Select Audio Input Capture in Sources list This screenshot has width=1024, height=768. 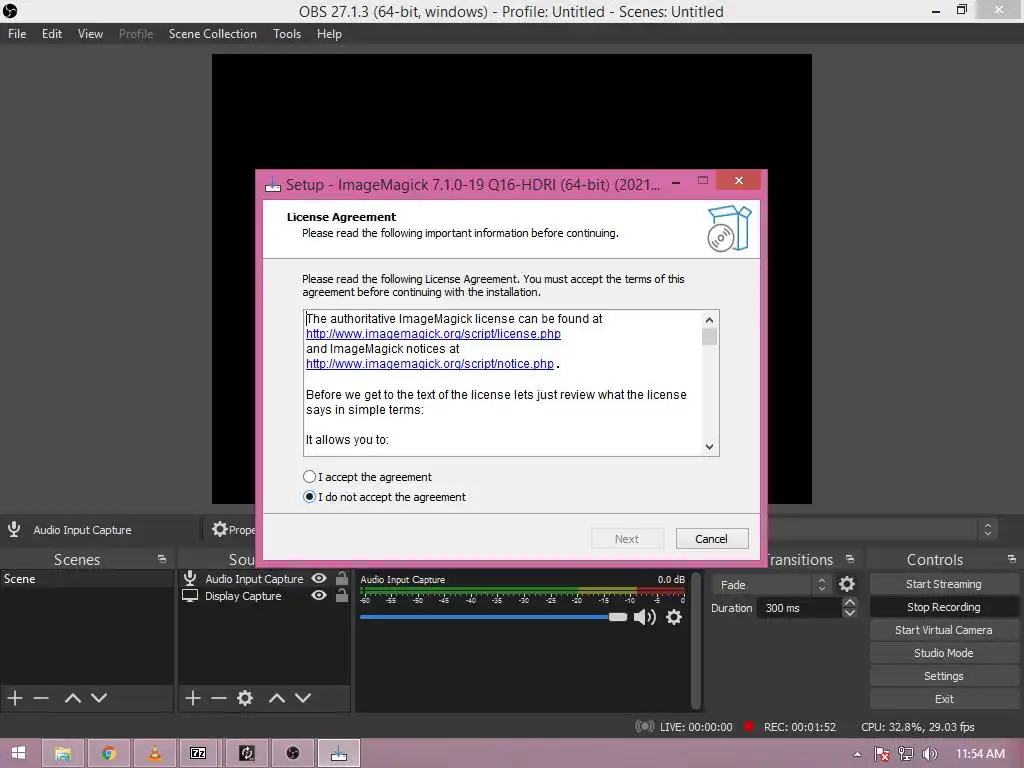[254, 579]
